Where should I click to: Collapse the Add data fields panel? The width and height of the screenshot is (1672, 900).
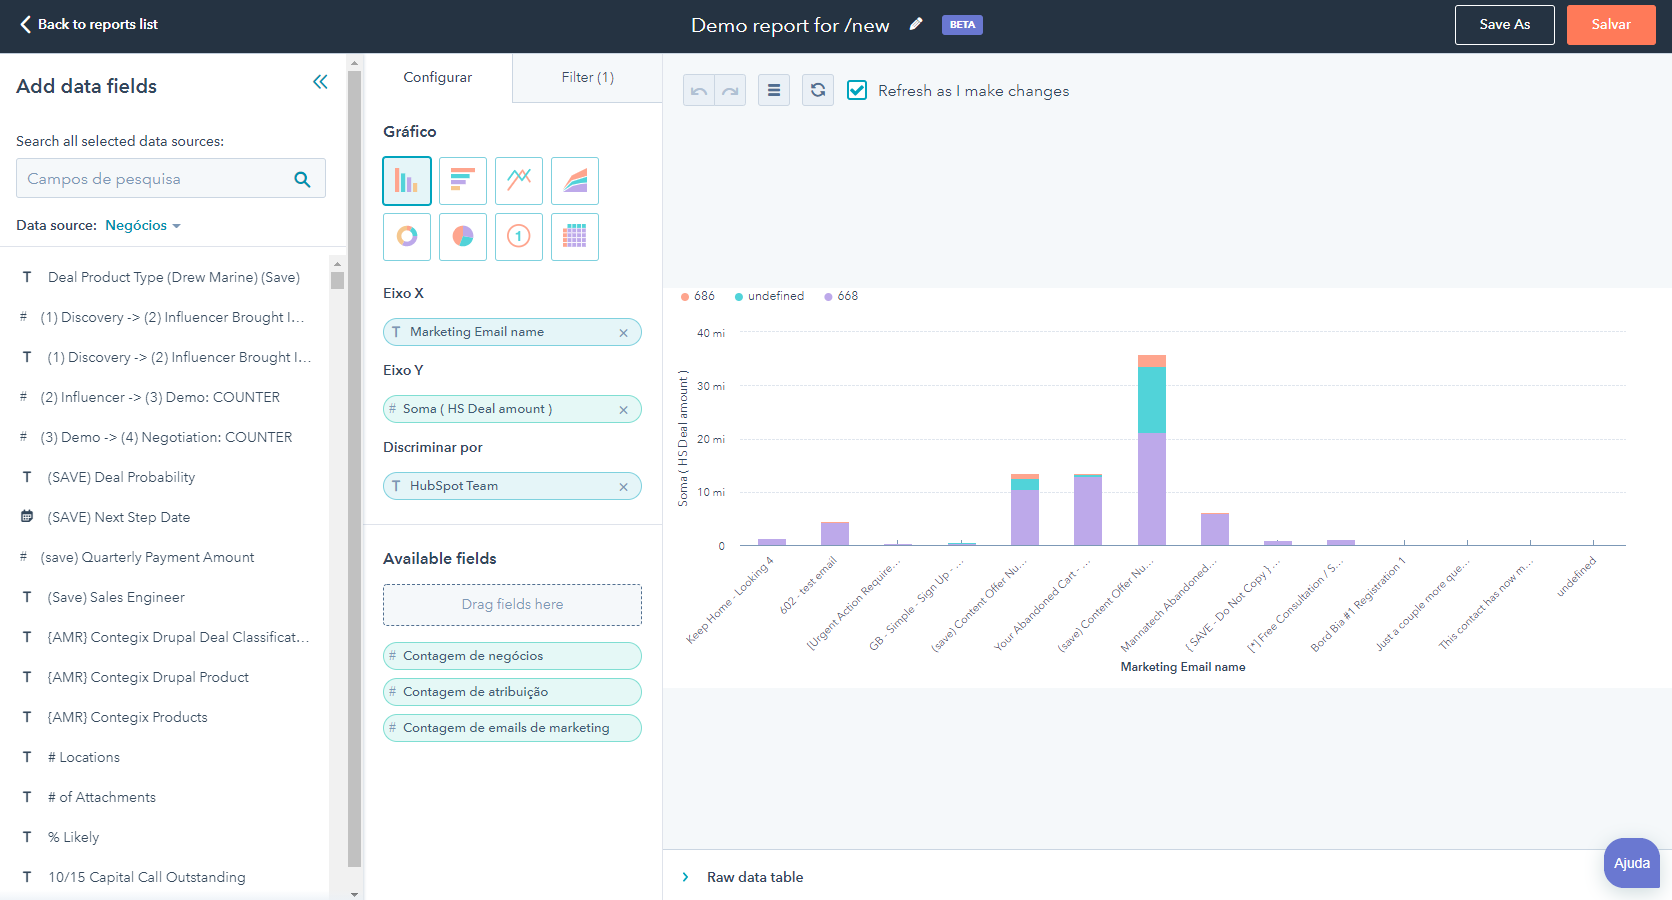320,83
